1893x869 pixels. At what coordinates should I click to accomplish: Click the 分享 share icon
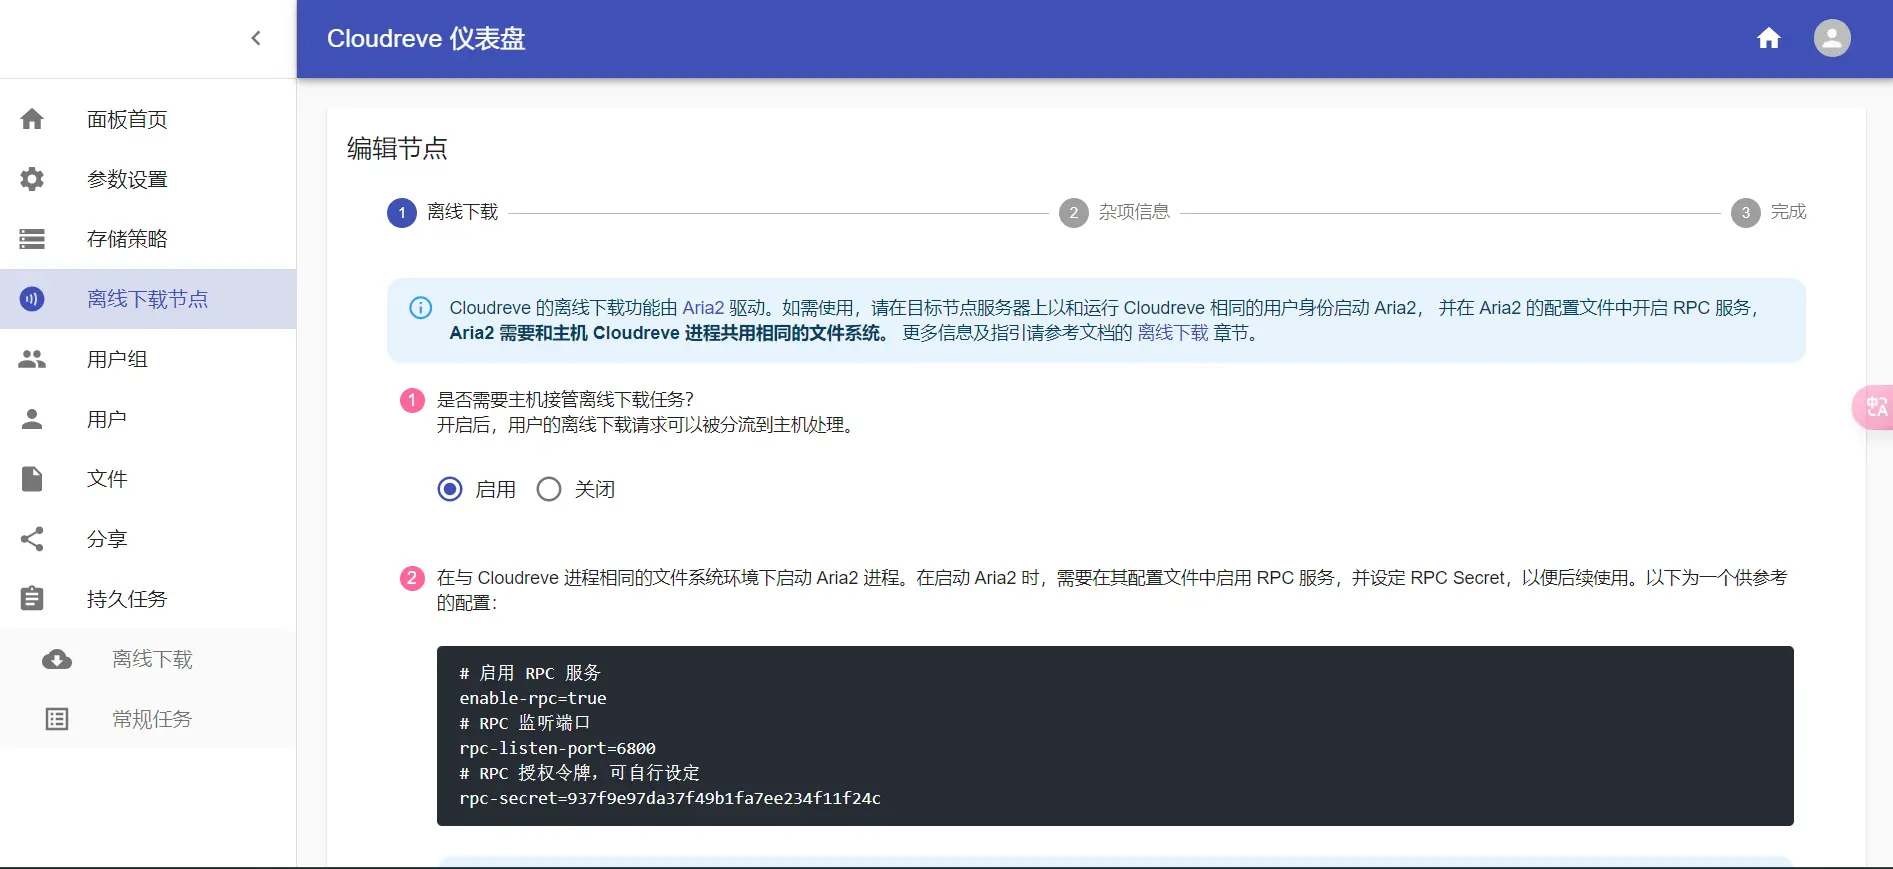pyautogui.click(x=32, y=539)
